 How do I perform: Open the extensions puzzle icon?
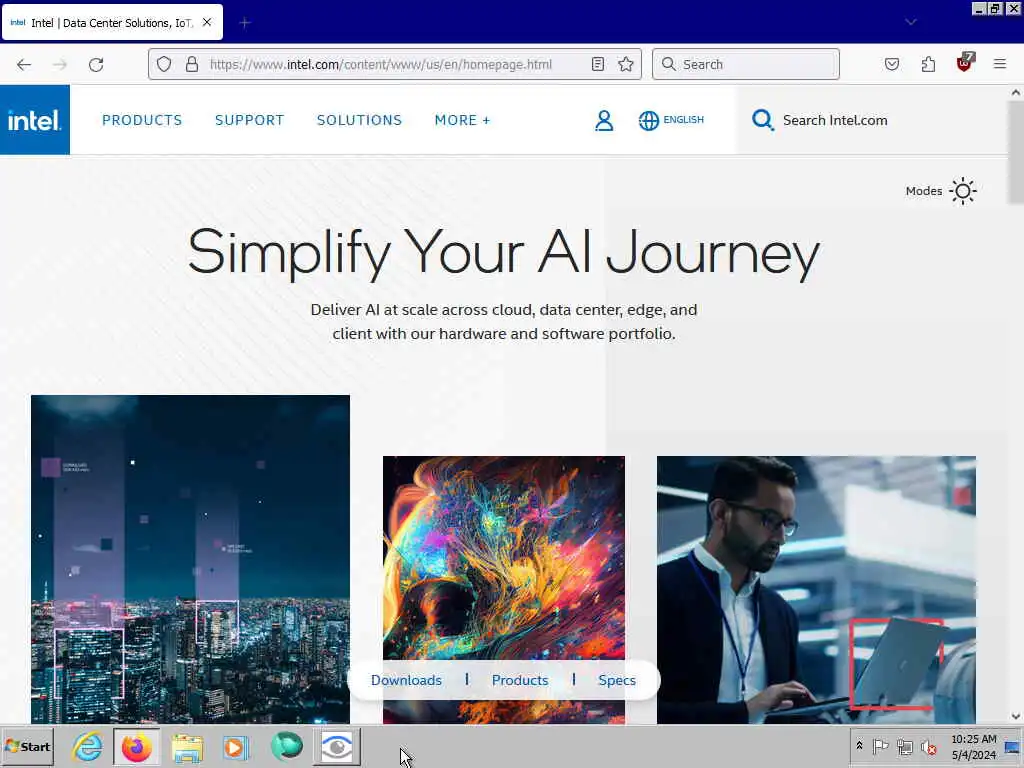click(x=928, y=64)
